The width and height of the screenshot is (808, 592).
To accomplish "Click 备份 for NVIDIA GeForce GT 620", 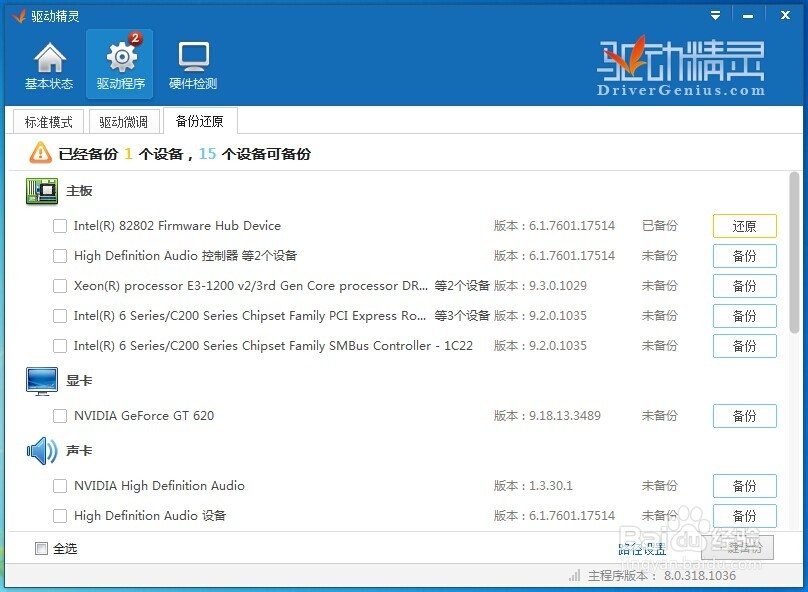I will point(745,416).
